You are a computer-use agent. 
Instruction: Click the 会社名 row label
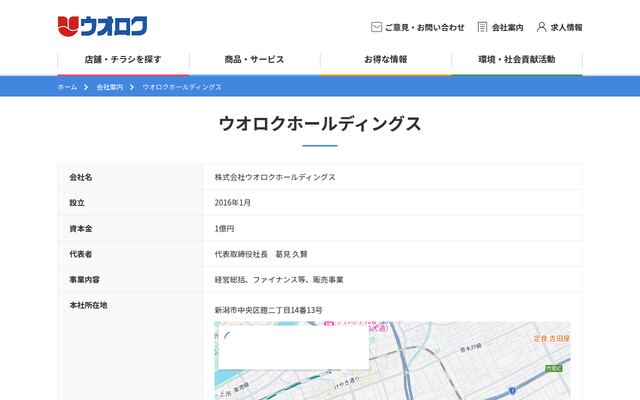point(81,177)
